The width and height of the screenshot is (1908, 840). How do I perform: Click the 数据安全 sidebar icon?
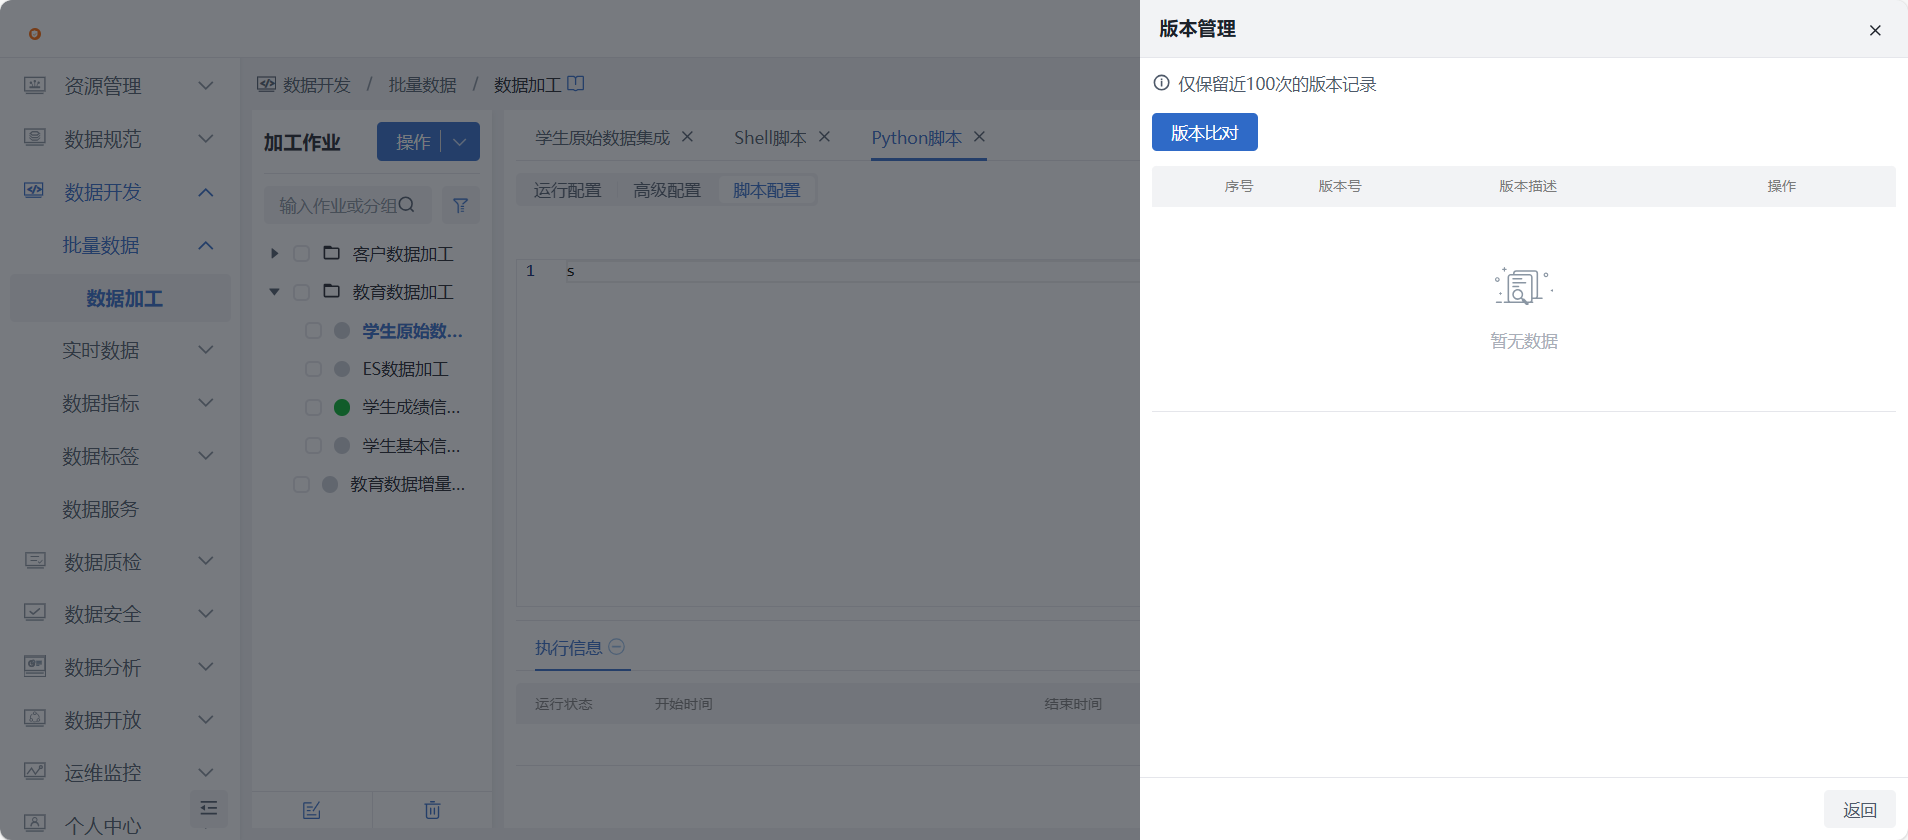[35, 613]
